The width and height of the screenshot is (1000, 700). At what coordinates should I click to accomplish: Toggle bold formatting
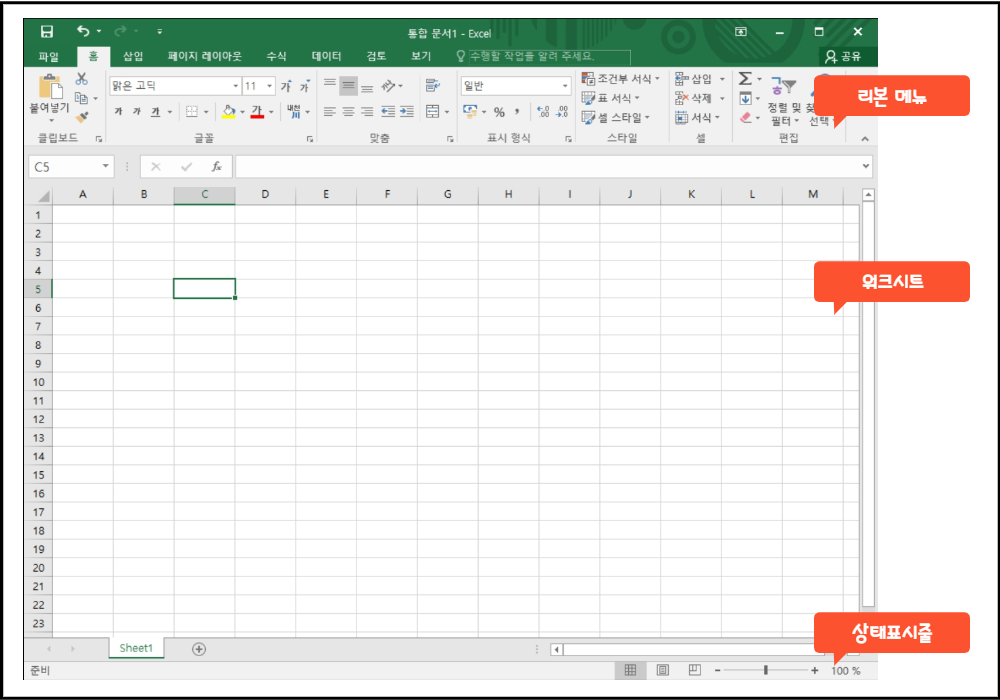(x=118, y=112)
